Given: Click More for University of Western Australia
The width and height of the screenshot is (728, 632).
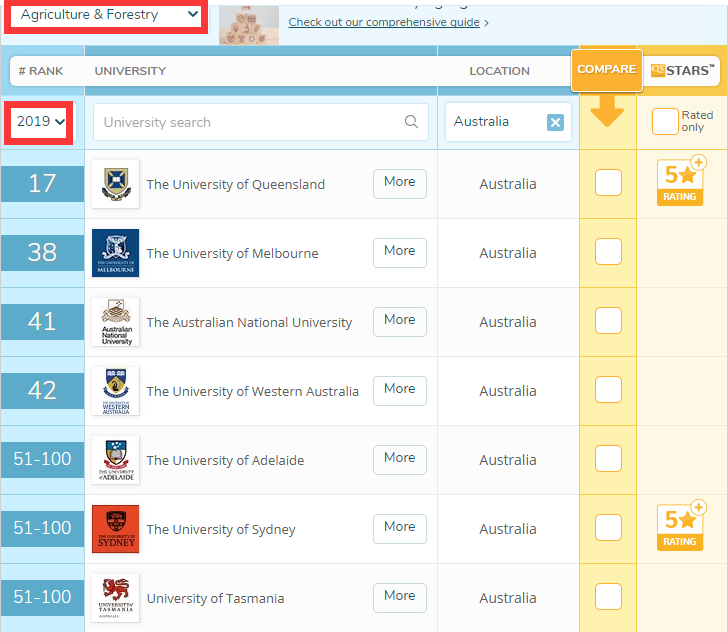Looking at the screenshot, I should [x=399, y=390].
